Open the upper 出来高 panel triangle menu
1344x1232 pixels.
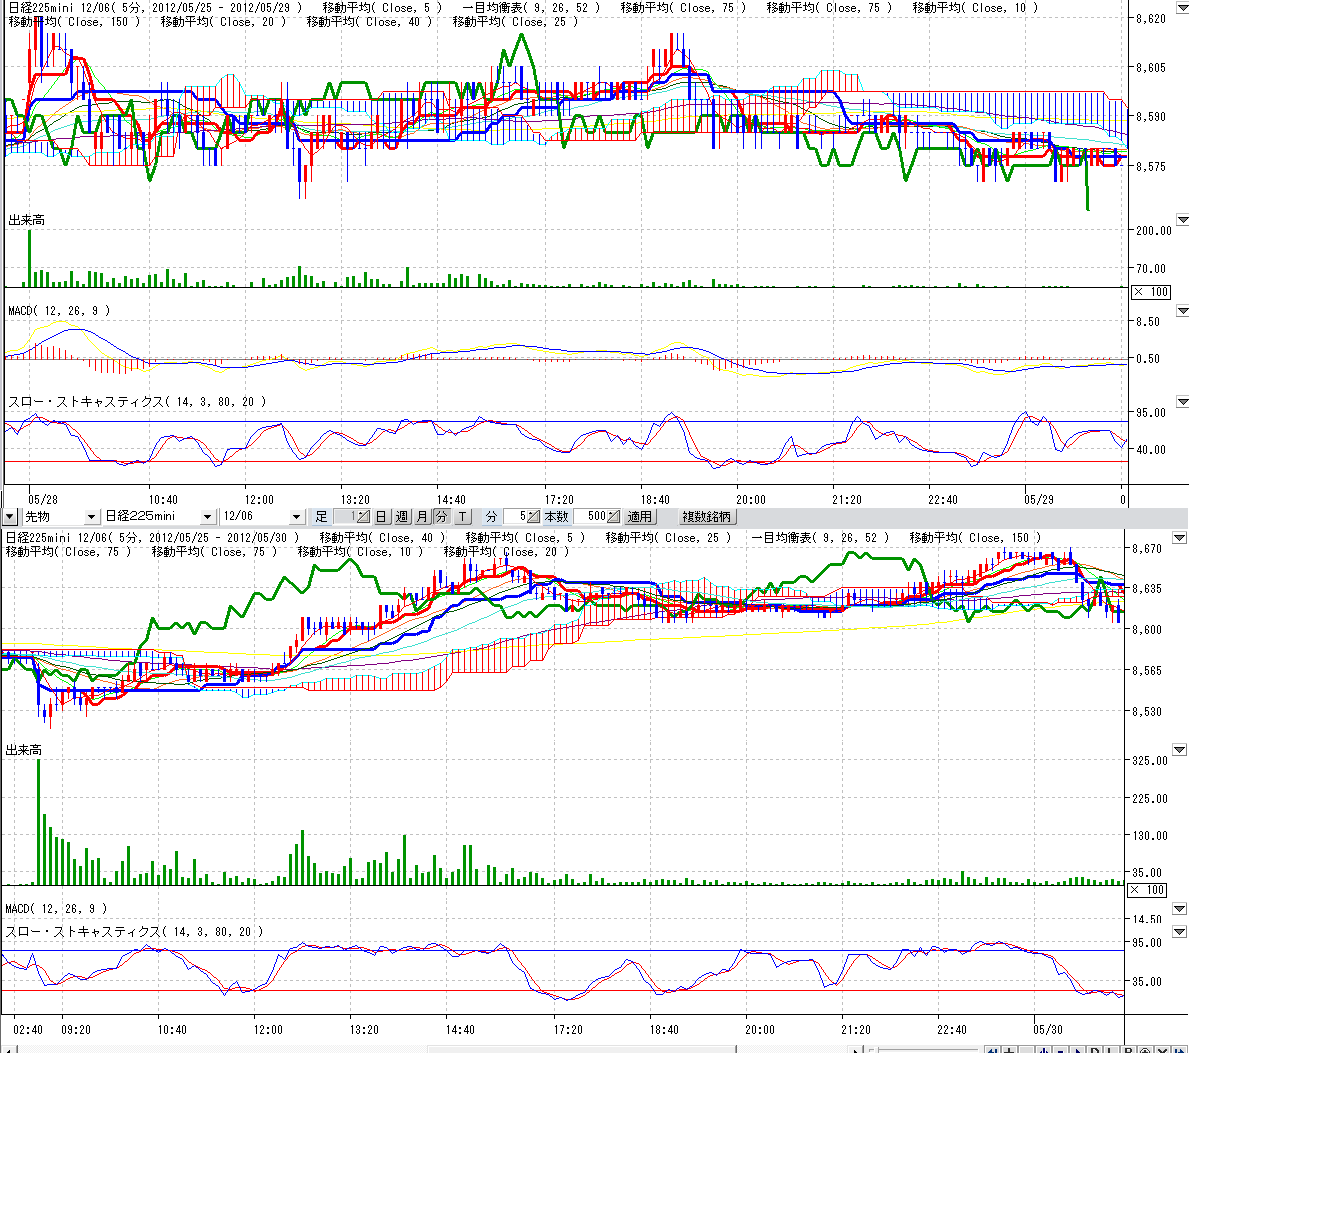(1183, 220)
